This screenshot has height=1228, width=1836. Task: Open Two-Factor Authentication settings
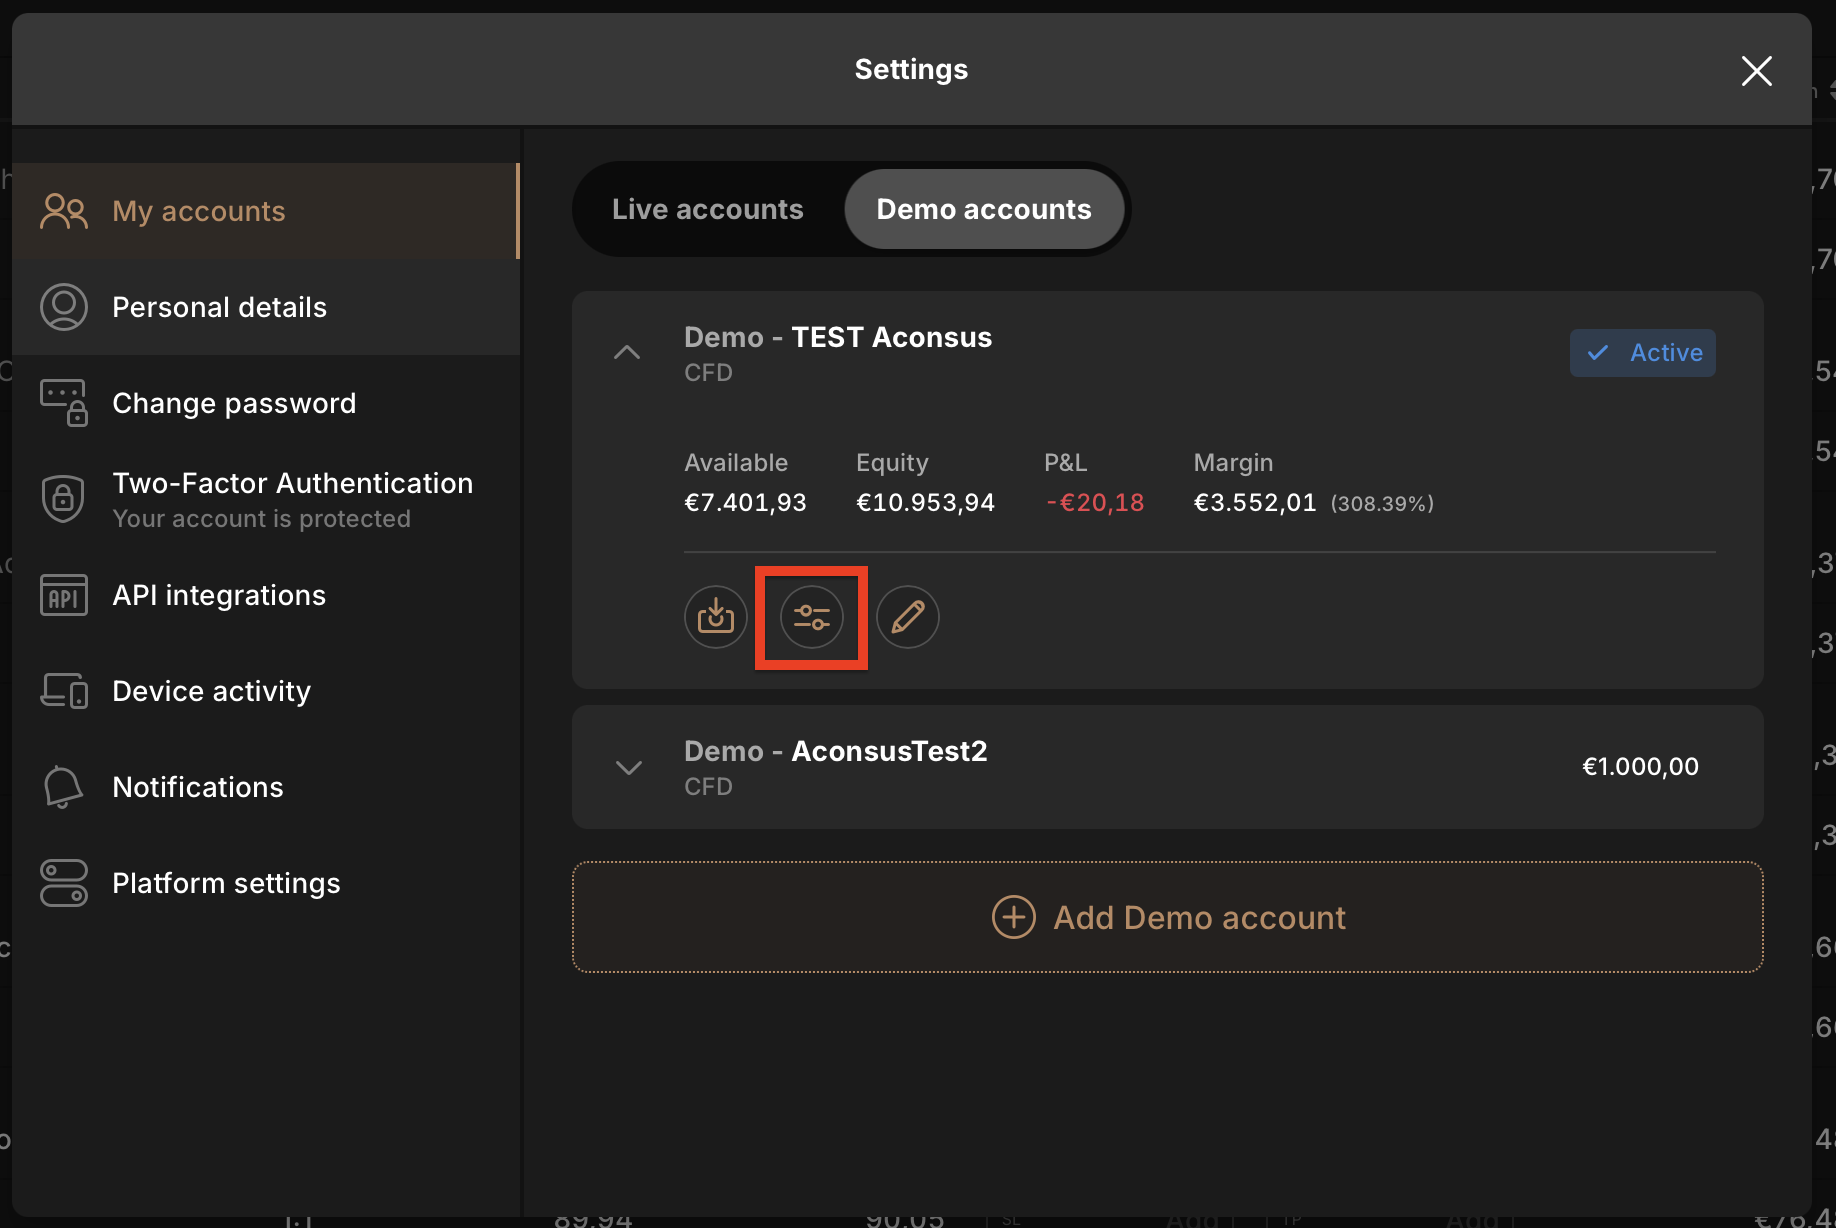pyautogui.click(x=292, y=482)
